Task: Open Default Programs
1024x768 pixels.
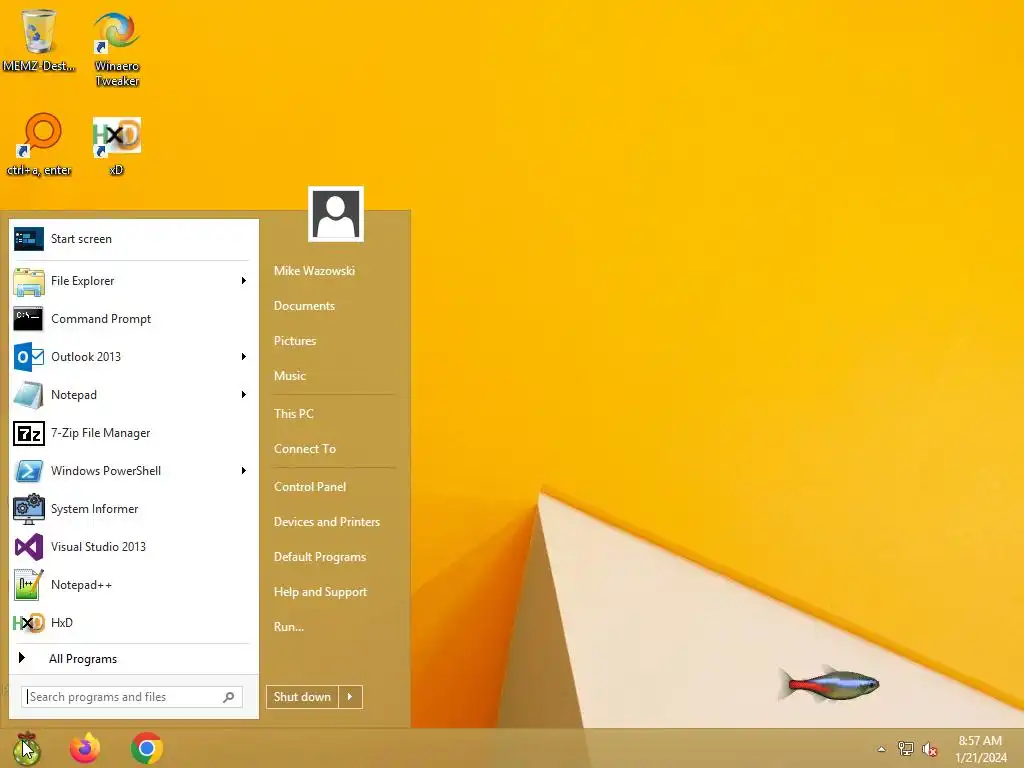Action: [x=320, y=557]
